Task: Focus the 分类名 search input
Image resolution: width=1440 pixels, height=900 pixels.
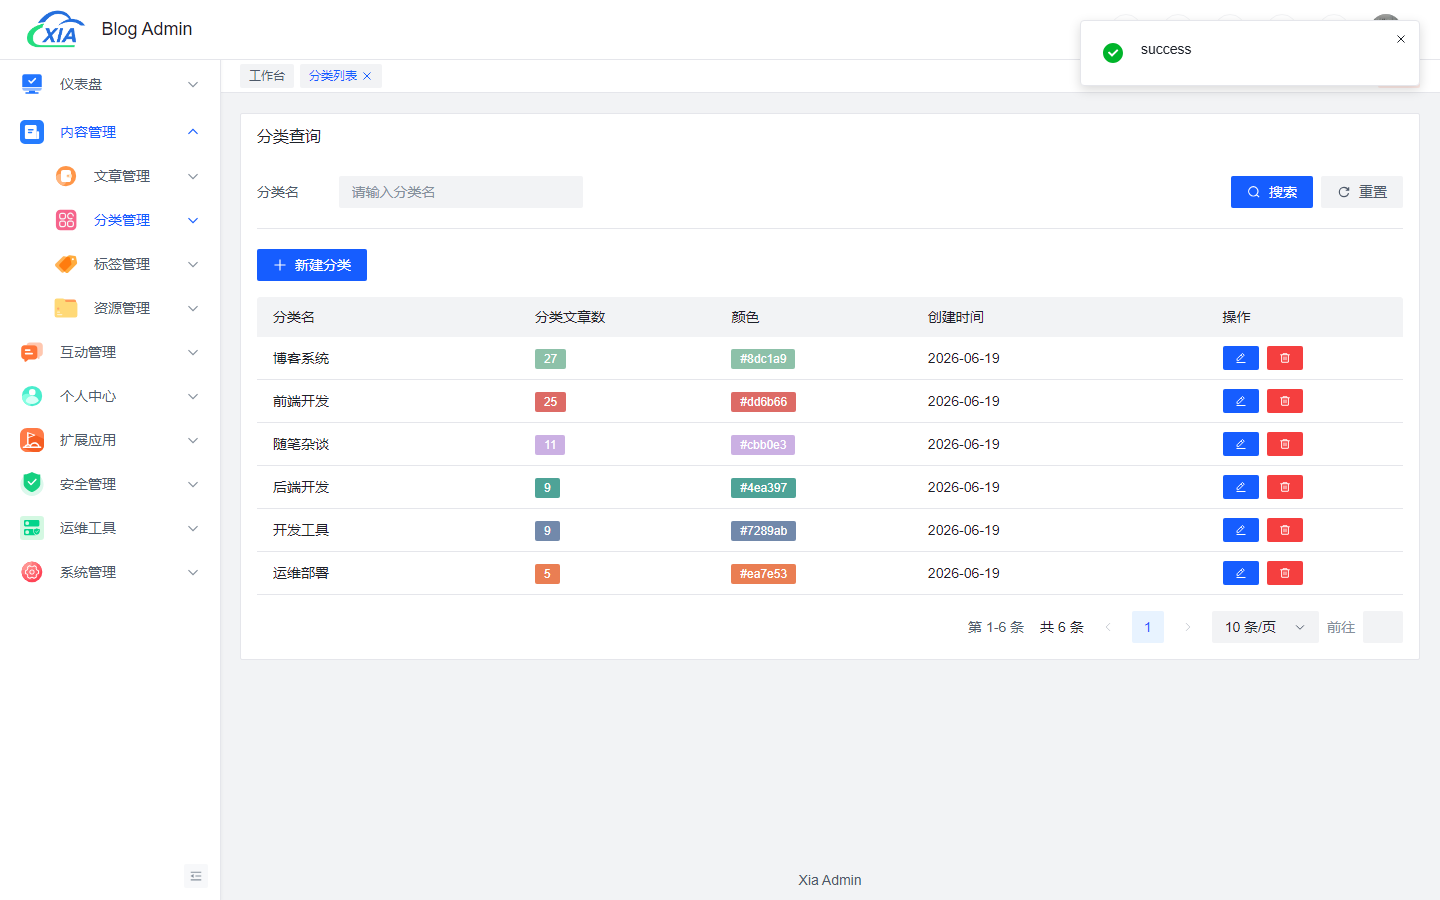Action: (461, 192)
